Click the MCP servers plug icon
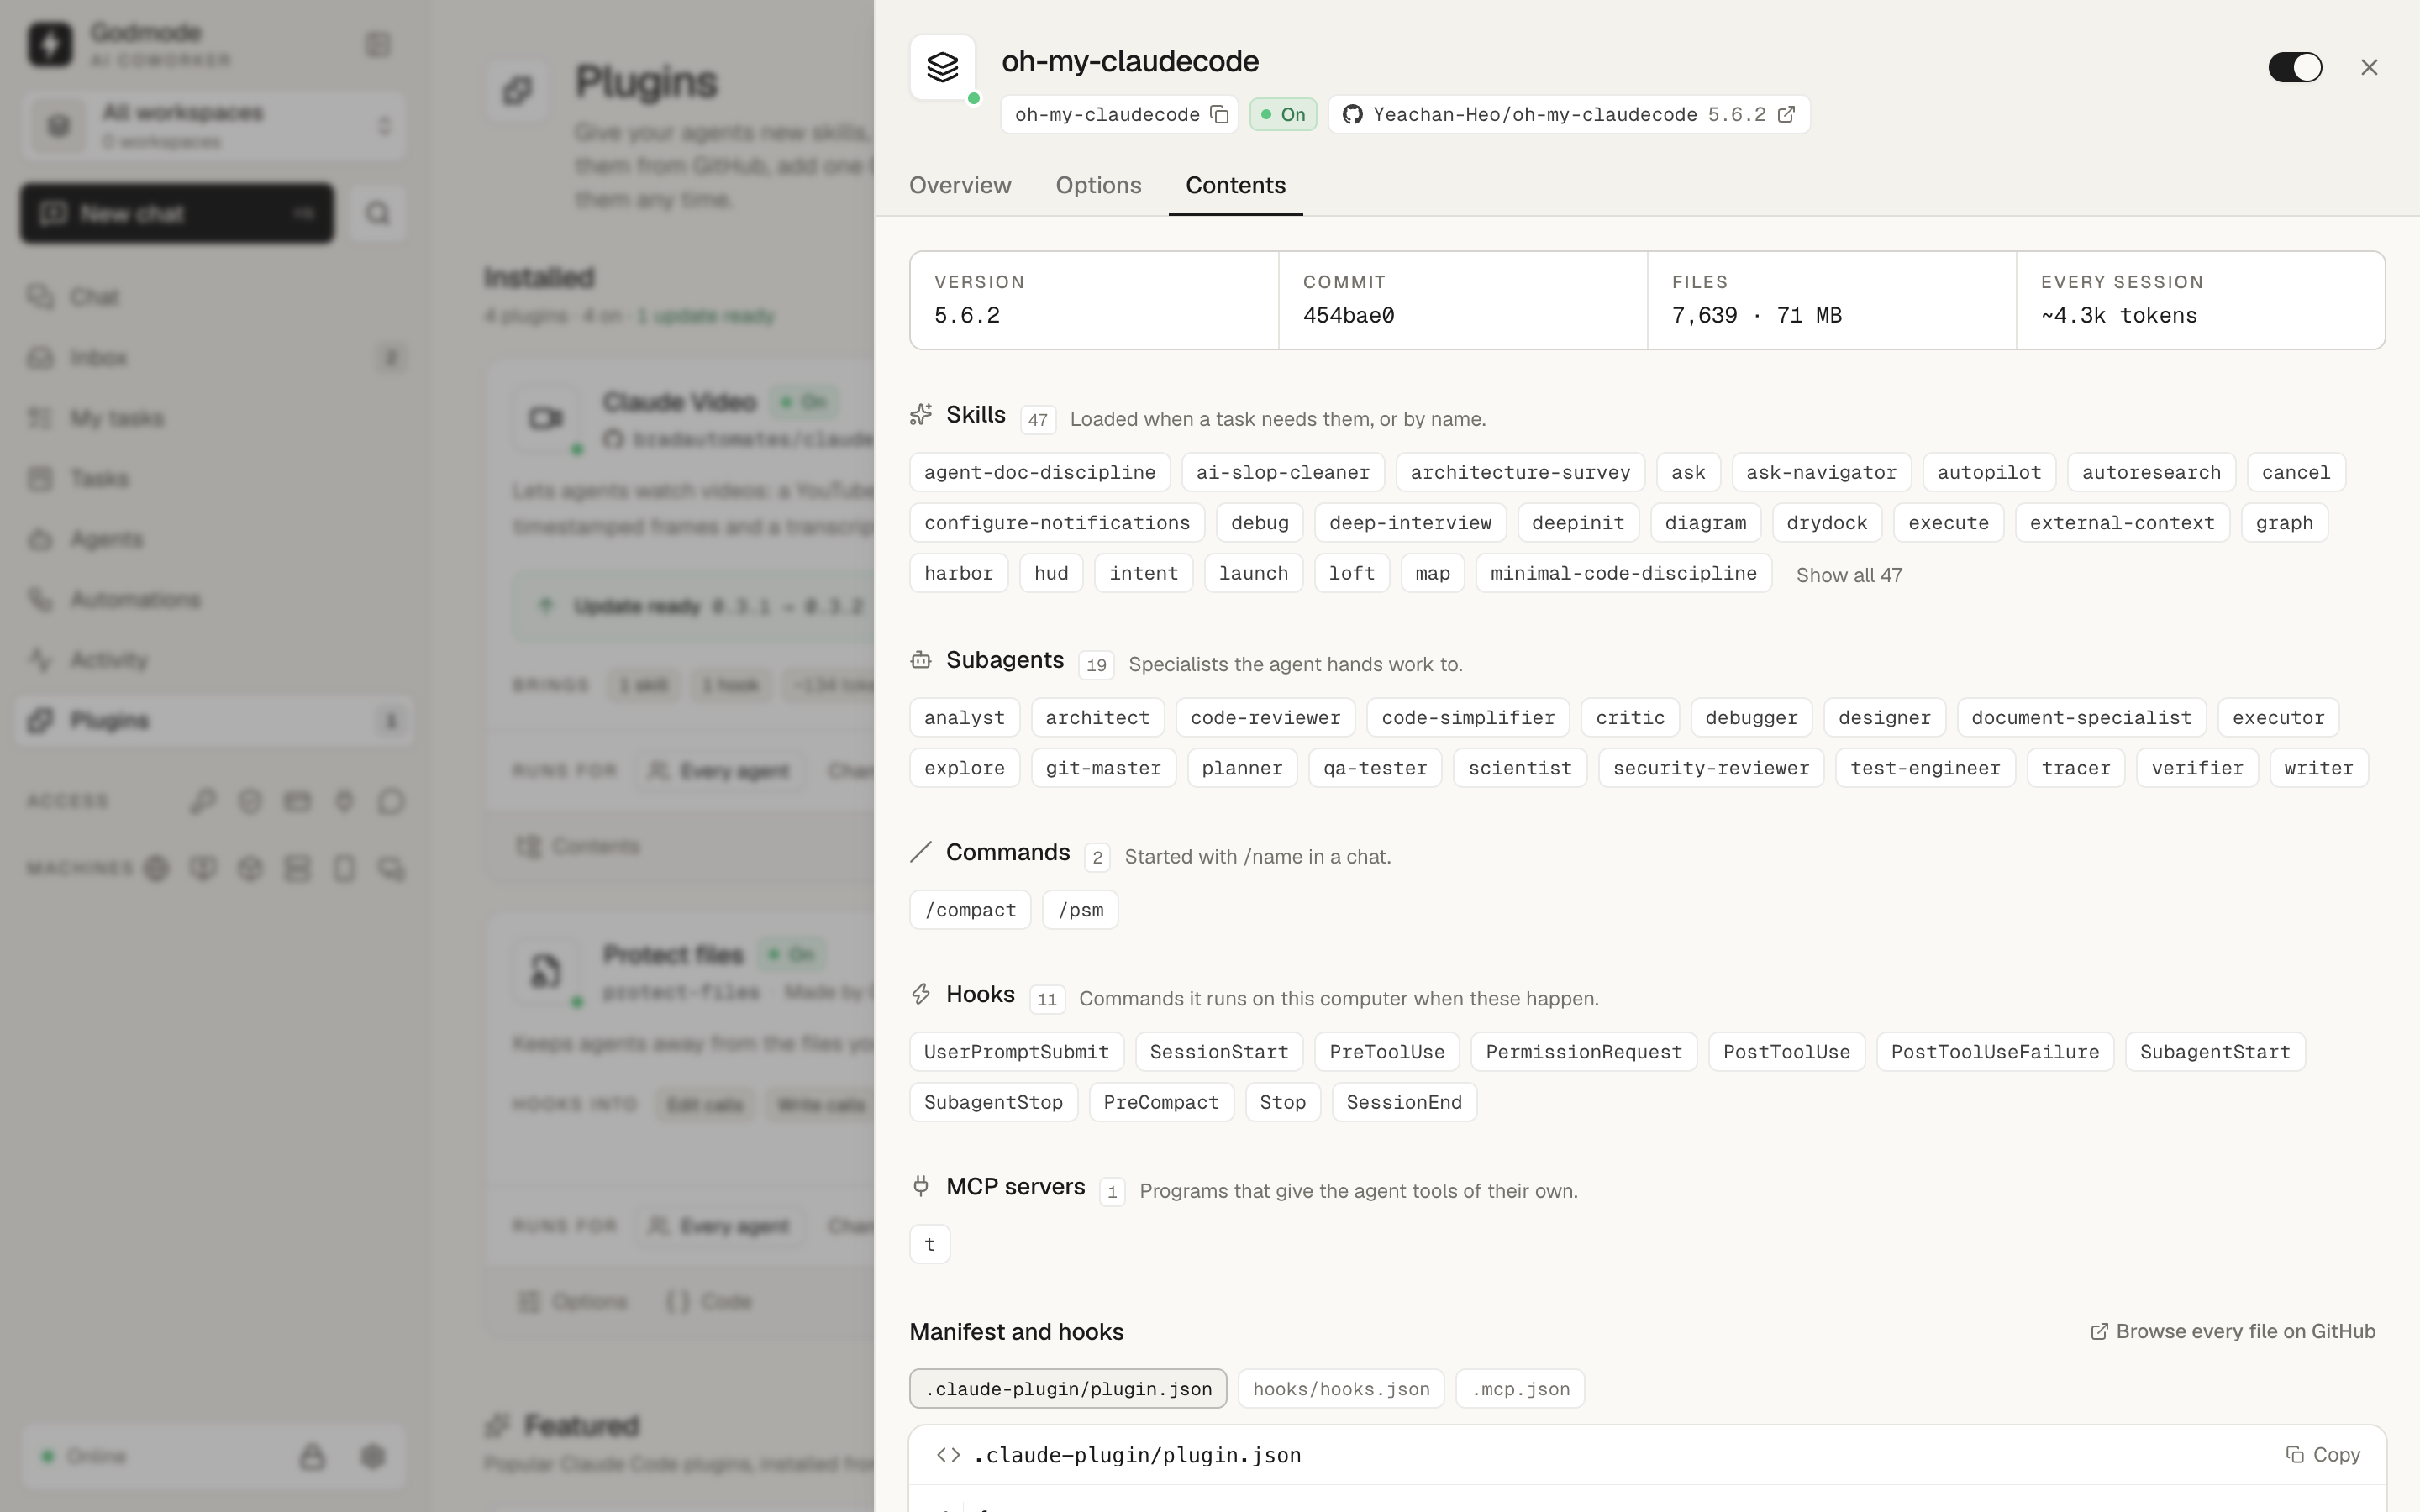This screenshot has width=2420, height=1512. 921,1186
